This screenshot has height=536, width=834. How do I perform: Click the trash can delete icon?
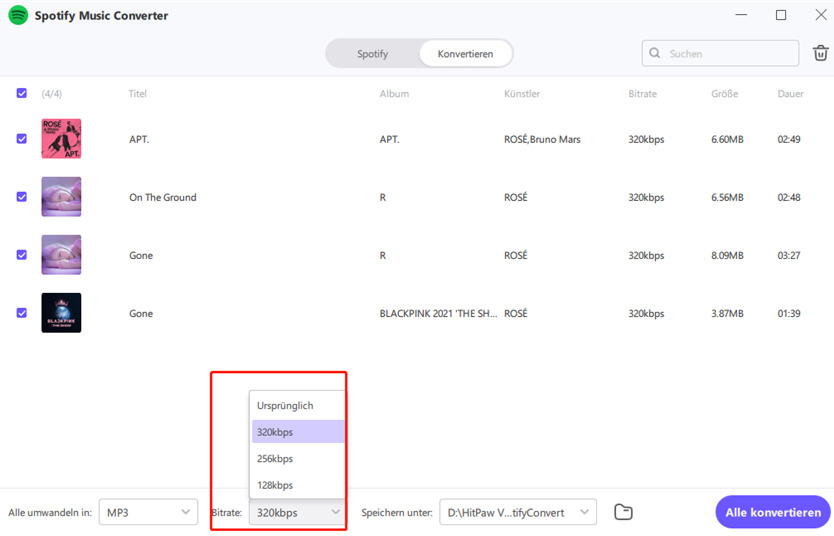pyautogui.click(x=820, y=53)
